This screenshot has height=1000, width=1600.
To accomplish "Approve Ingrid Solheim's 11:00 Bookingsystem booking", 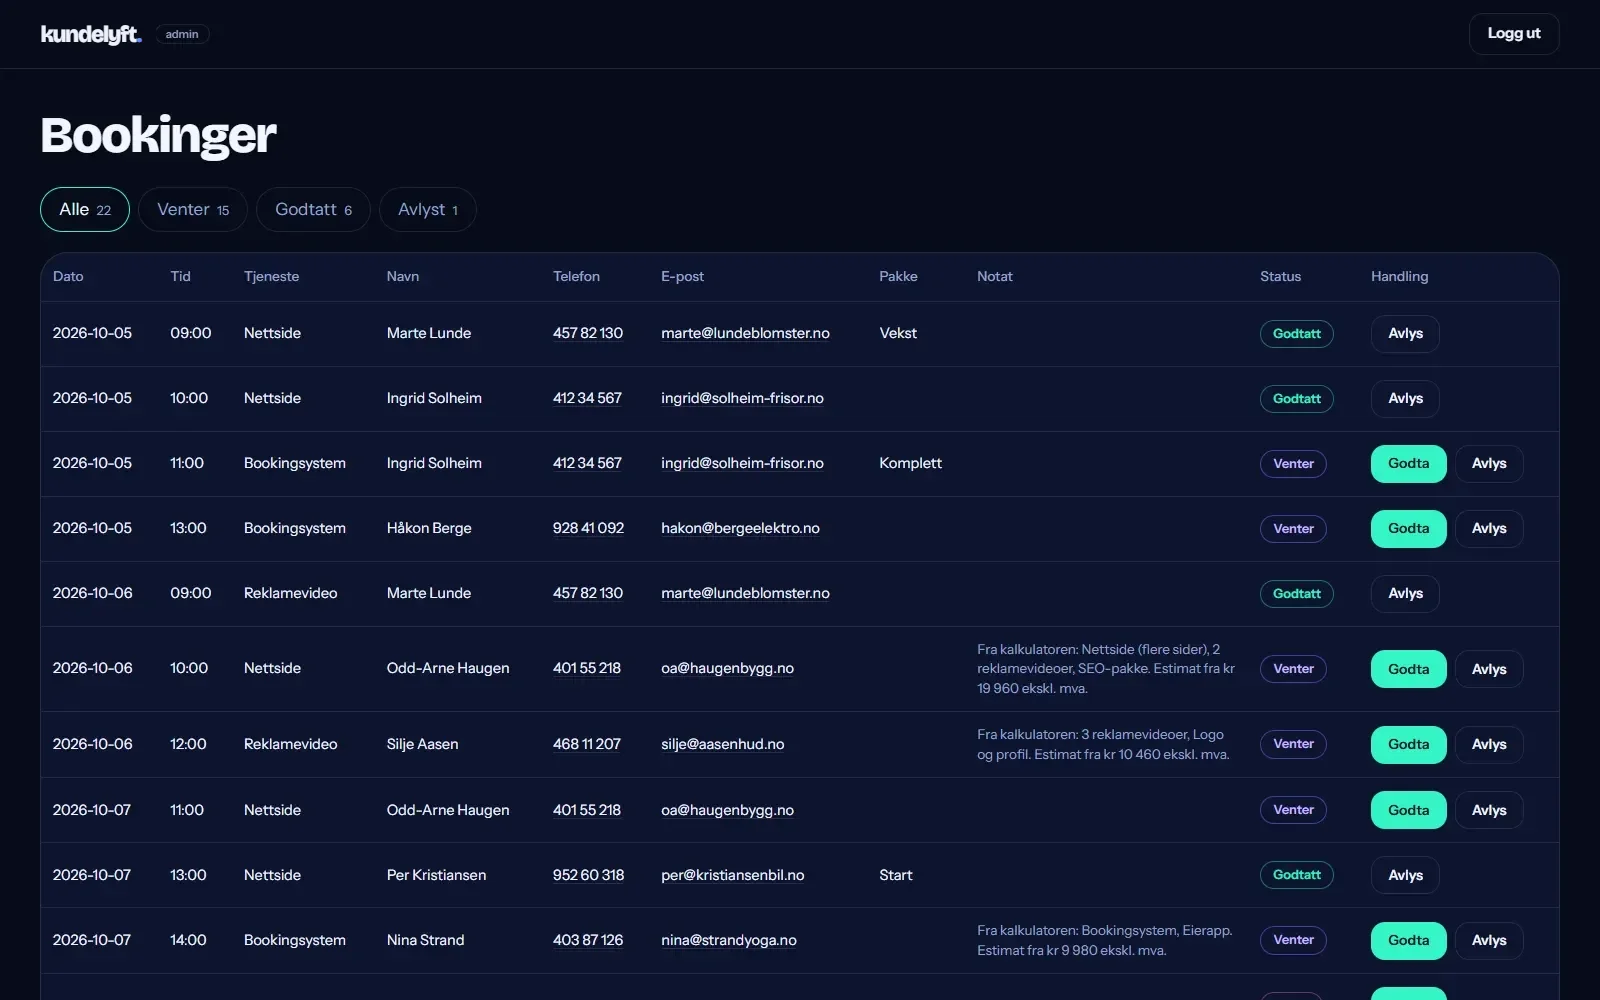I will tap(1408, 463).
